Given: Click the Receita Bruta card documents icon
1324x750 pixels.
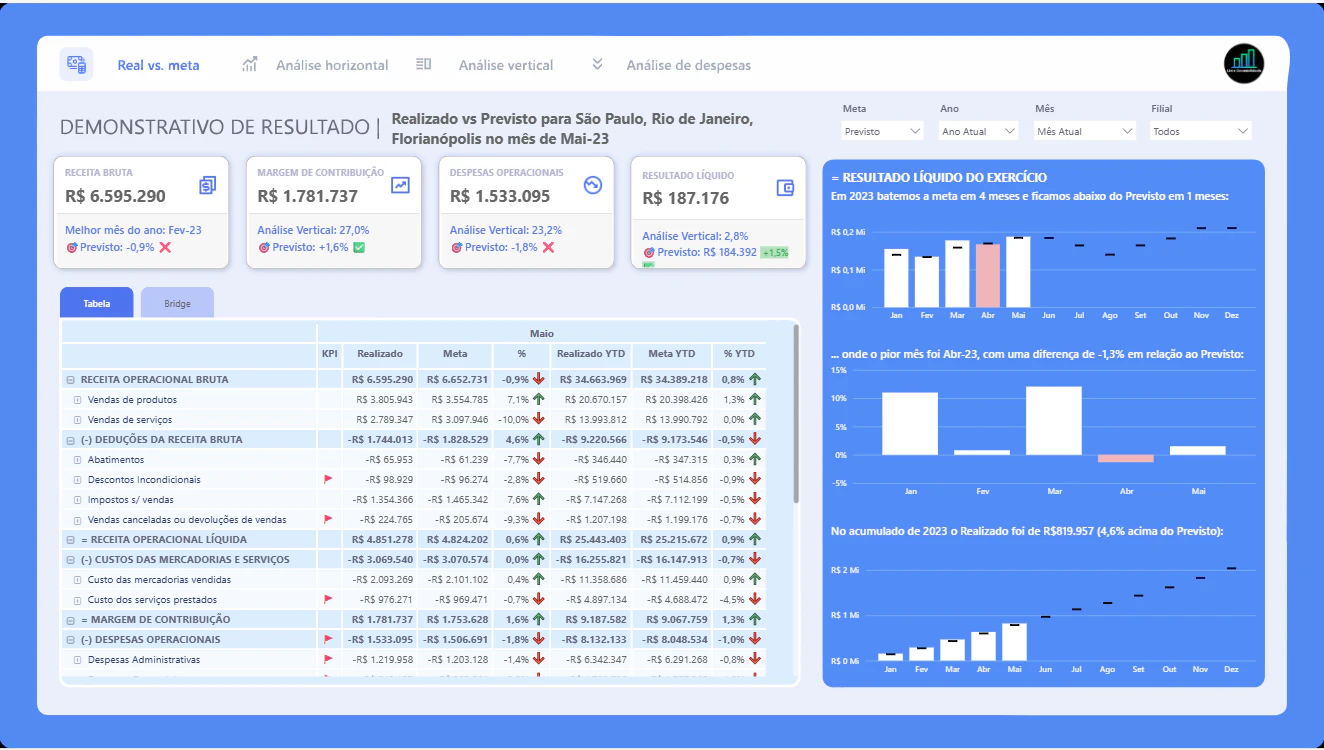Looking at the screenshot, I should point(207,185).
